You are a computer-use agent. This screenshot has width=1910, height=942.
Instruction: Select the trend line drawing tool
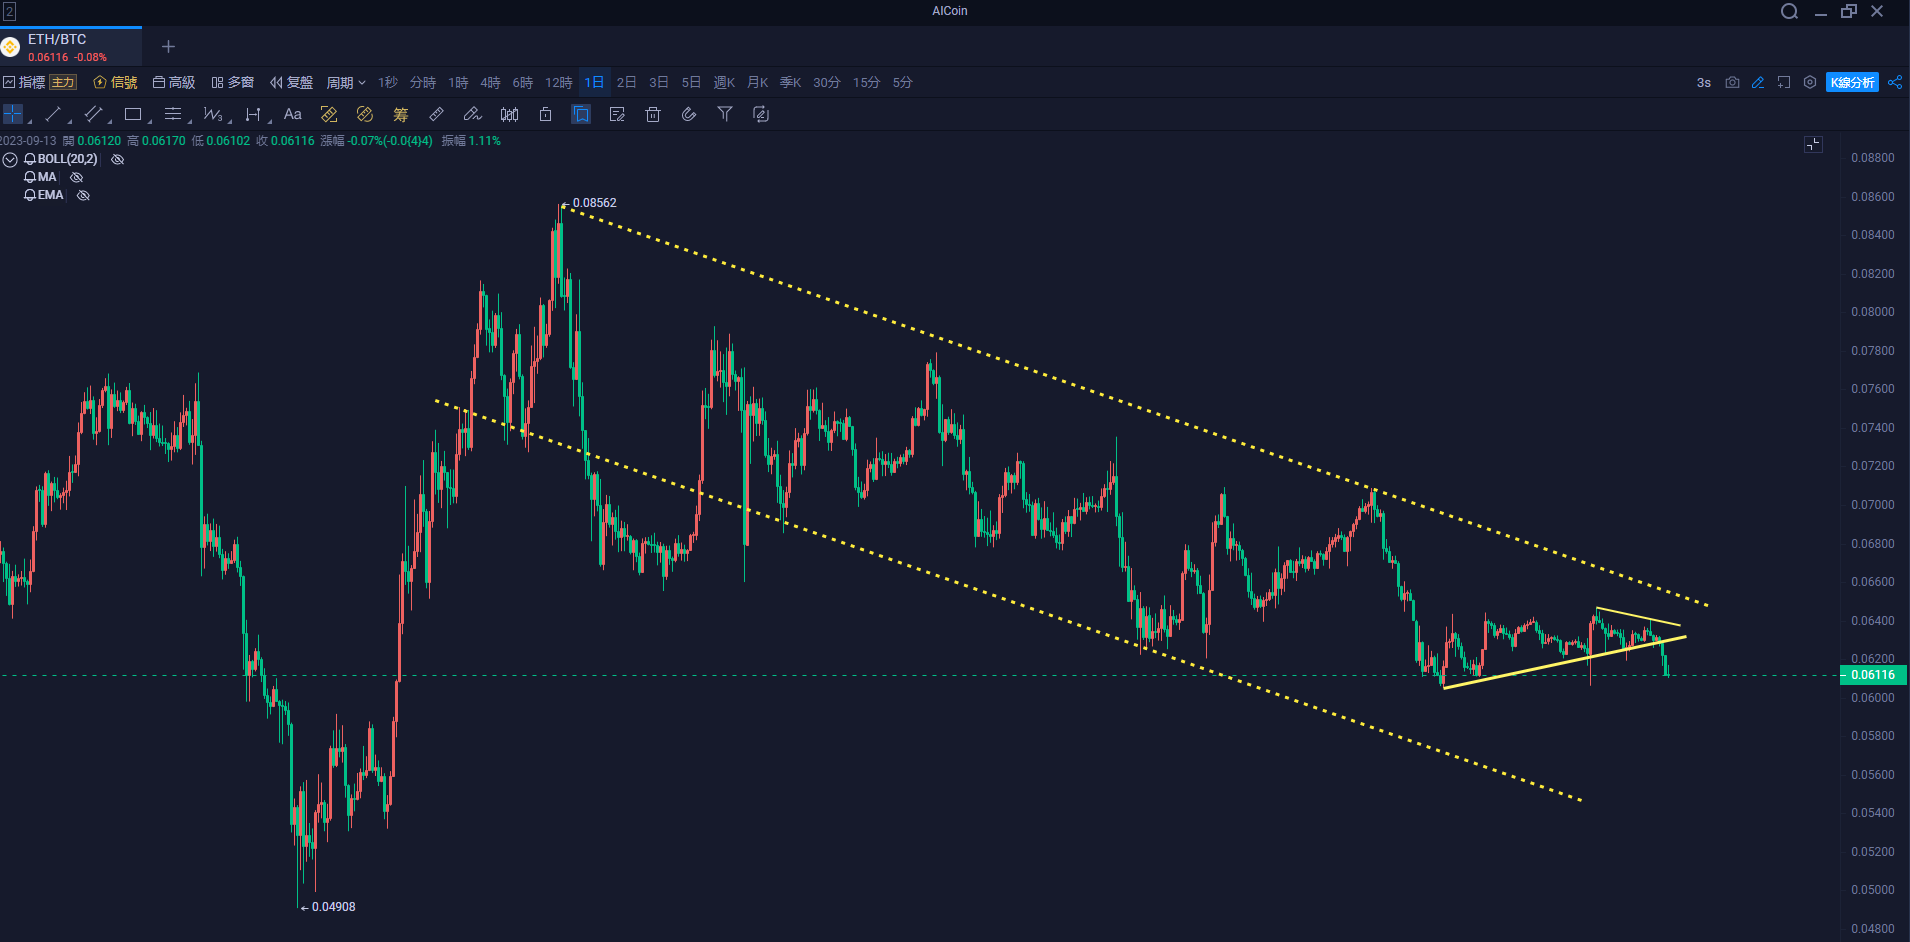(53, 114)
